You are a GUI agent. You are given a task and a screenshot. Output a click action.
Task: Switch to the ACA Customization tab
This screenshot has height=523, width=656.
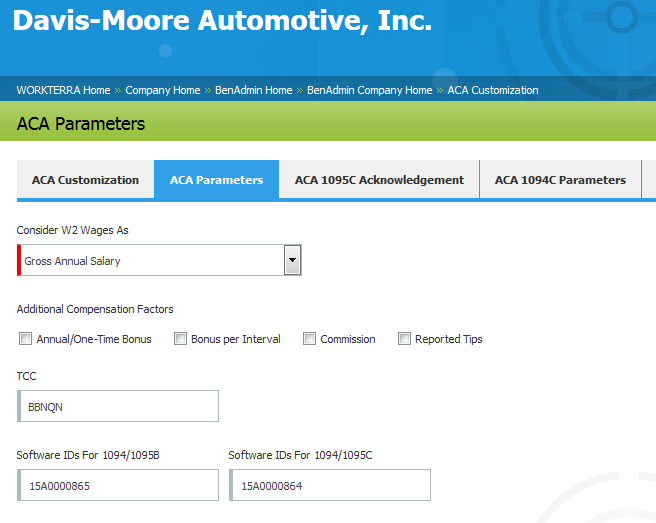click(x=85, y=179)
